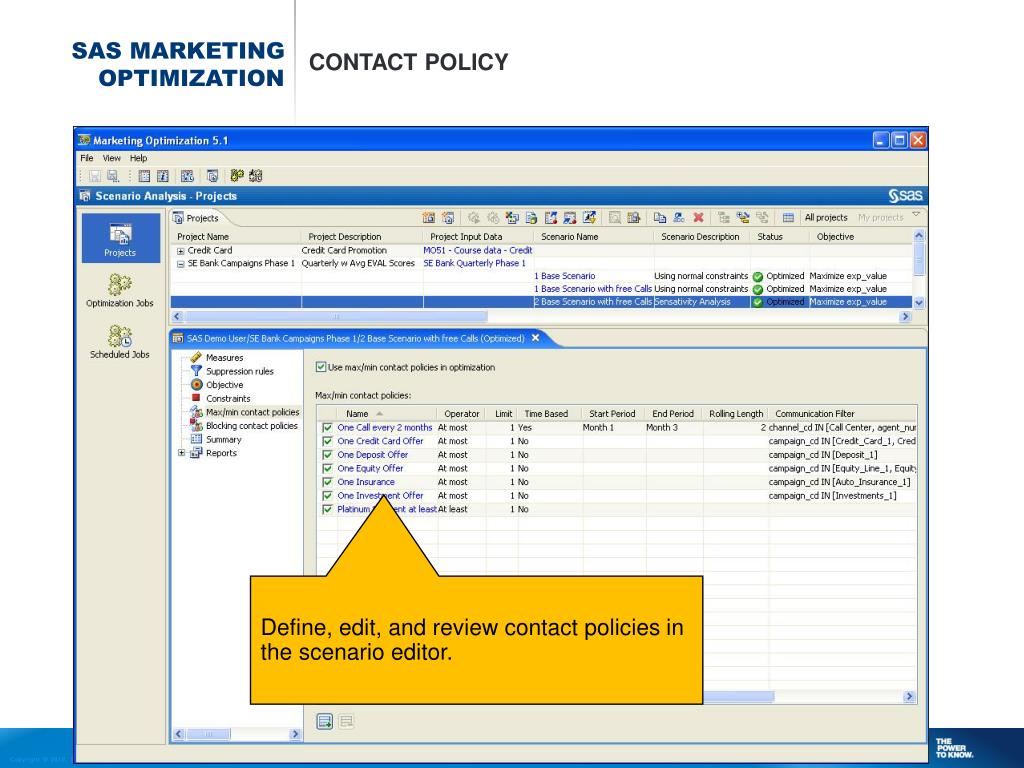Open the 1 Base Scenario link
This screenshot has width=1024, height=768.
(565, 276)
